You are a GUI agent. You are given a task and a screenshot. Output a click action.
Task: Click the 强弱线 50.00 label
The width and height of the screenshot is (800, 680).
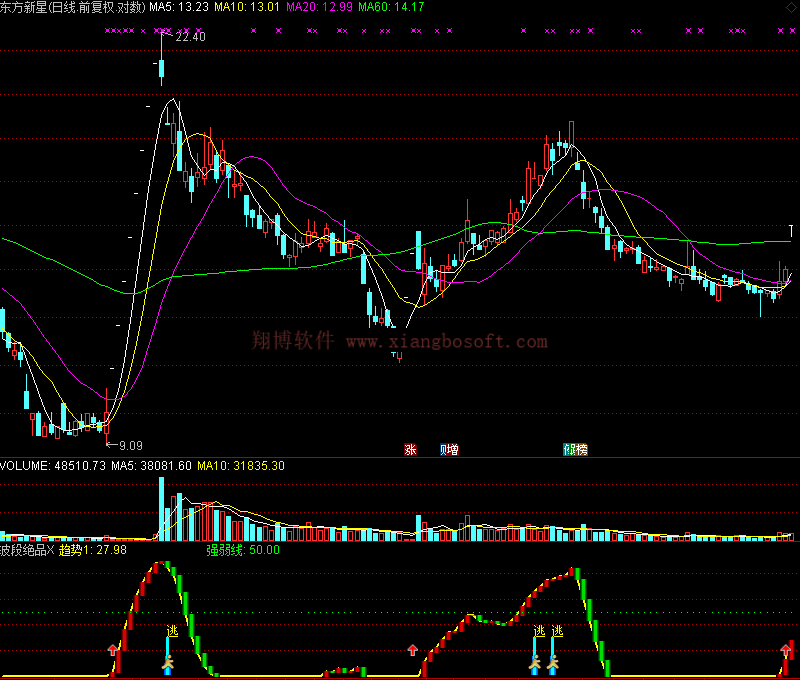(243, 549)
